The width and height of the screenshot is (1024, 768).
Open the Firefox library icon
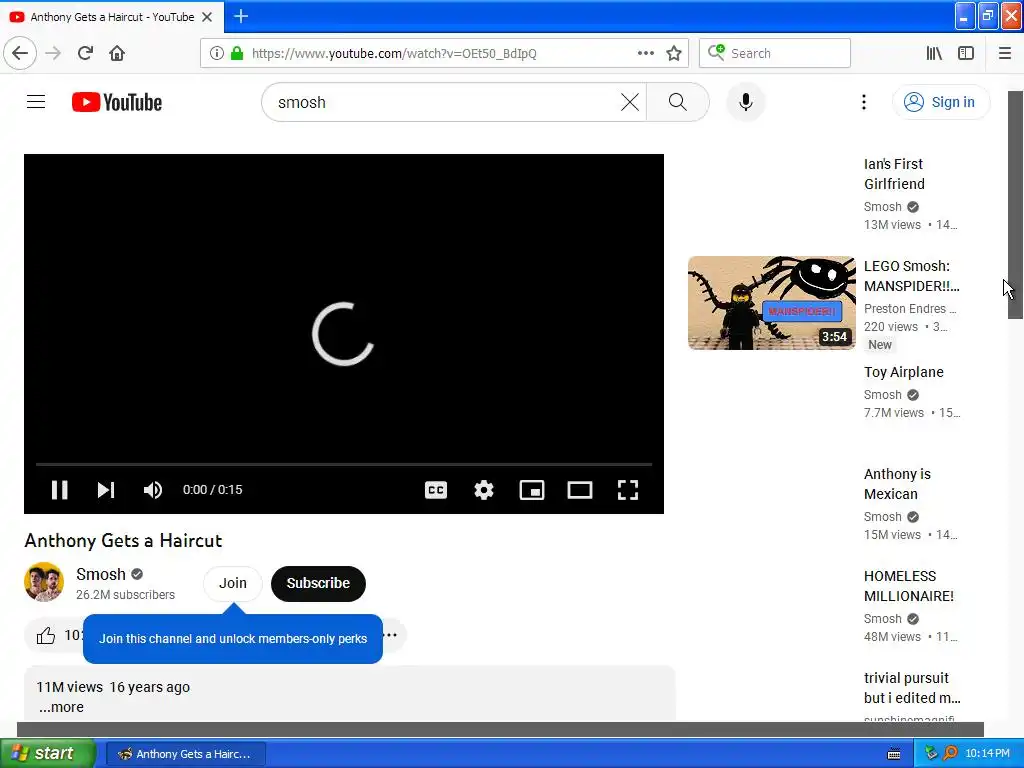point(934,54)
